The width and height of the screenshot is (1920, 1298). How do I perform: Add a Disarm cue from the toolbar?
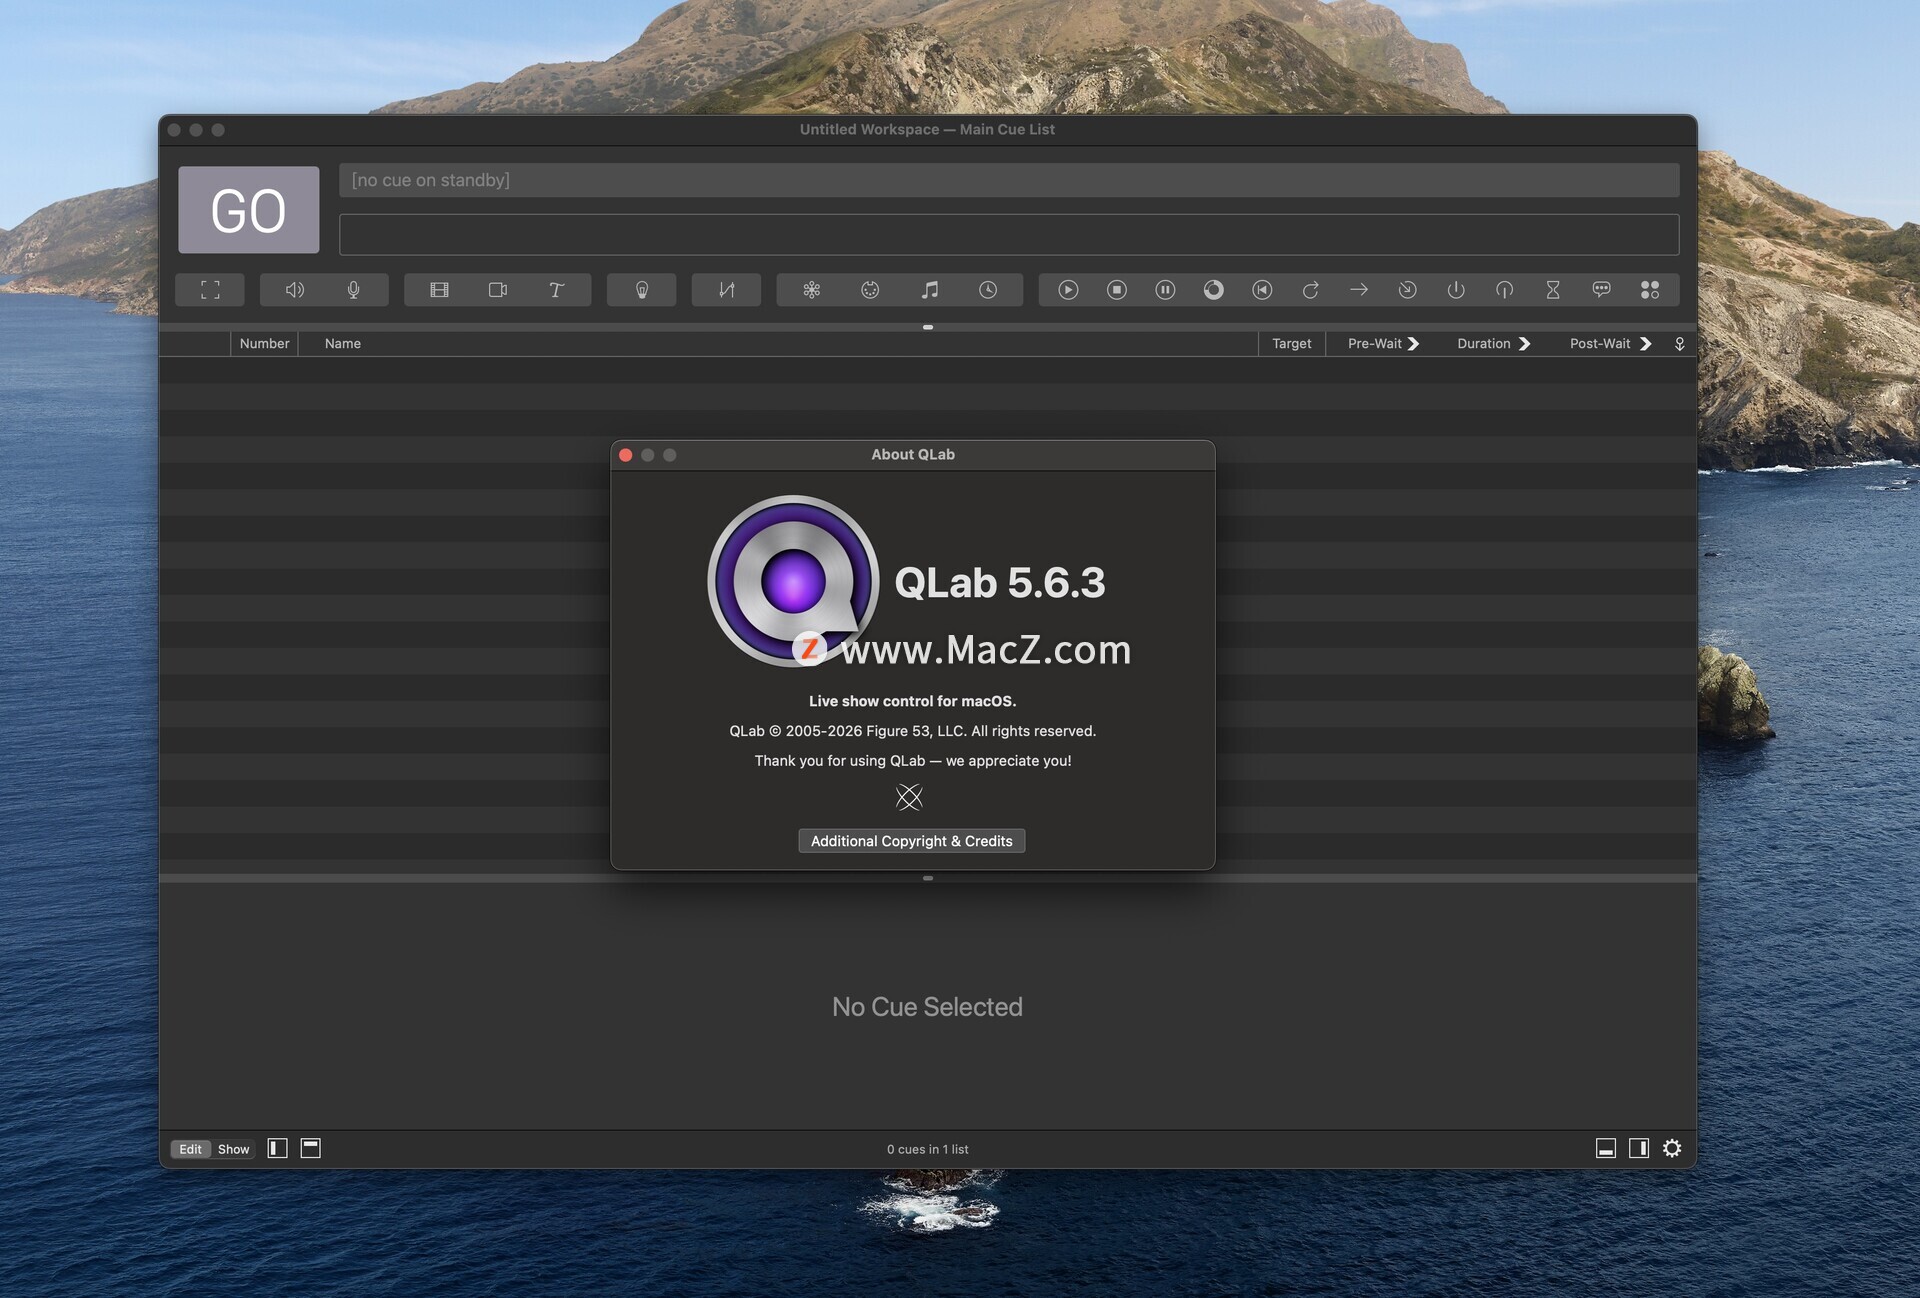click(1504, 290)
